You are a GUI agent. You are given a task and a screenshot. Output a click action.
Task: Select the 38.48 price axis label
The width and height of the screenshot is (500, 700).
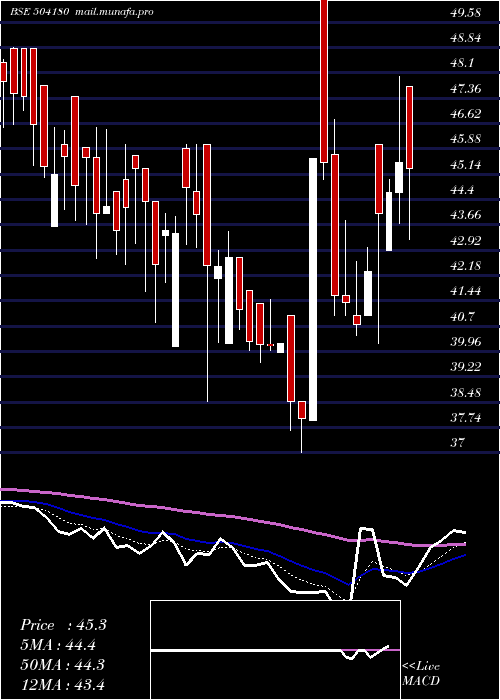(x=465, y=392)
